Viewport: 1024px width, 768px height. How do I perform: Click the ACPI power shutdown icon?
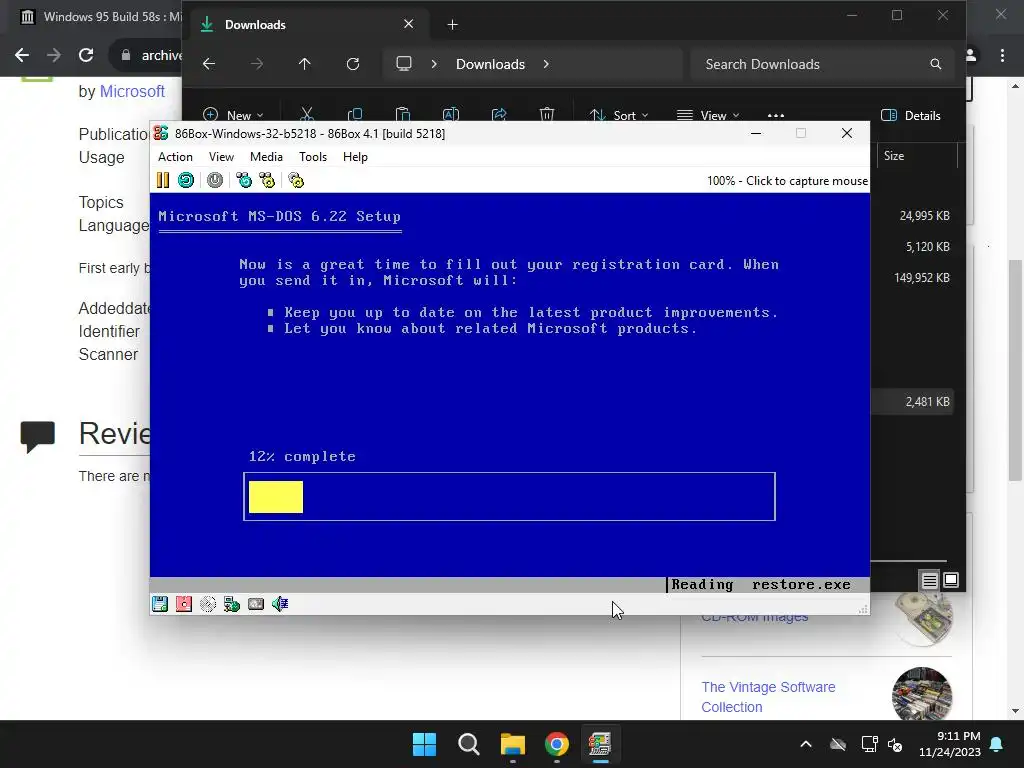pyautogui.click(x=215, y=180)
